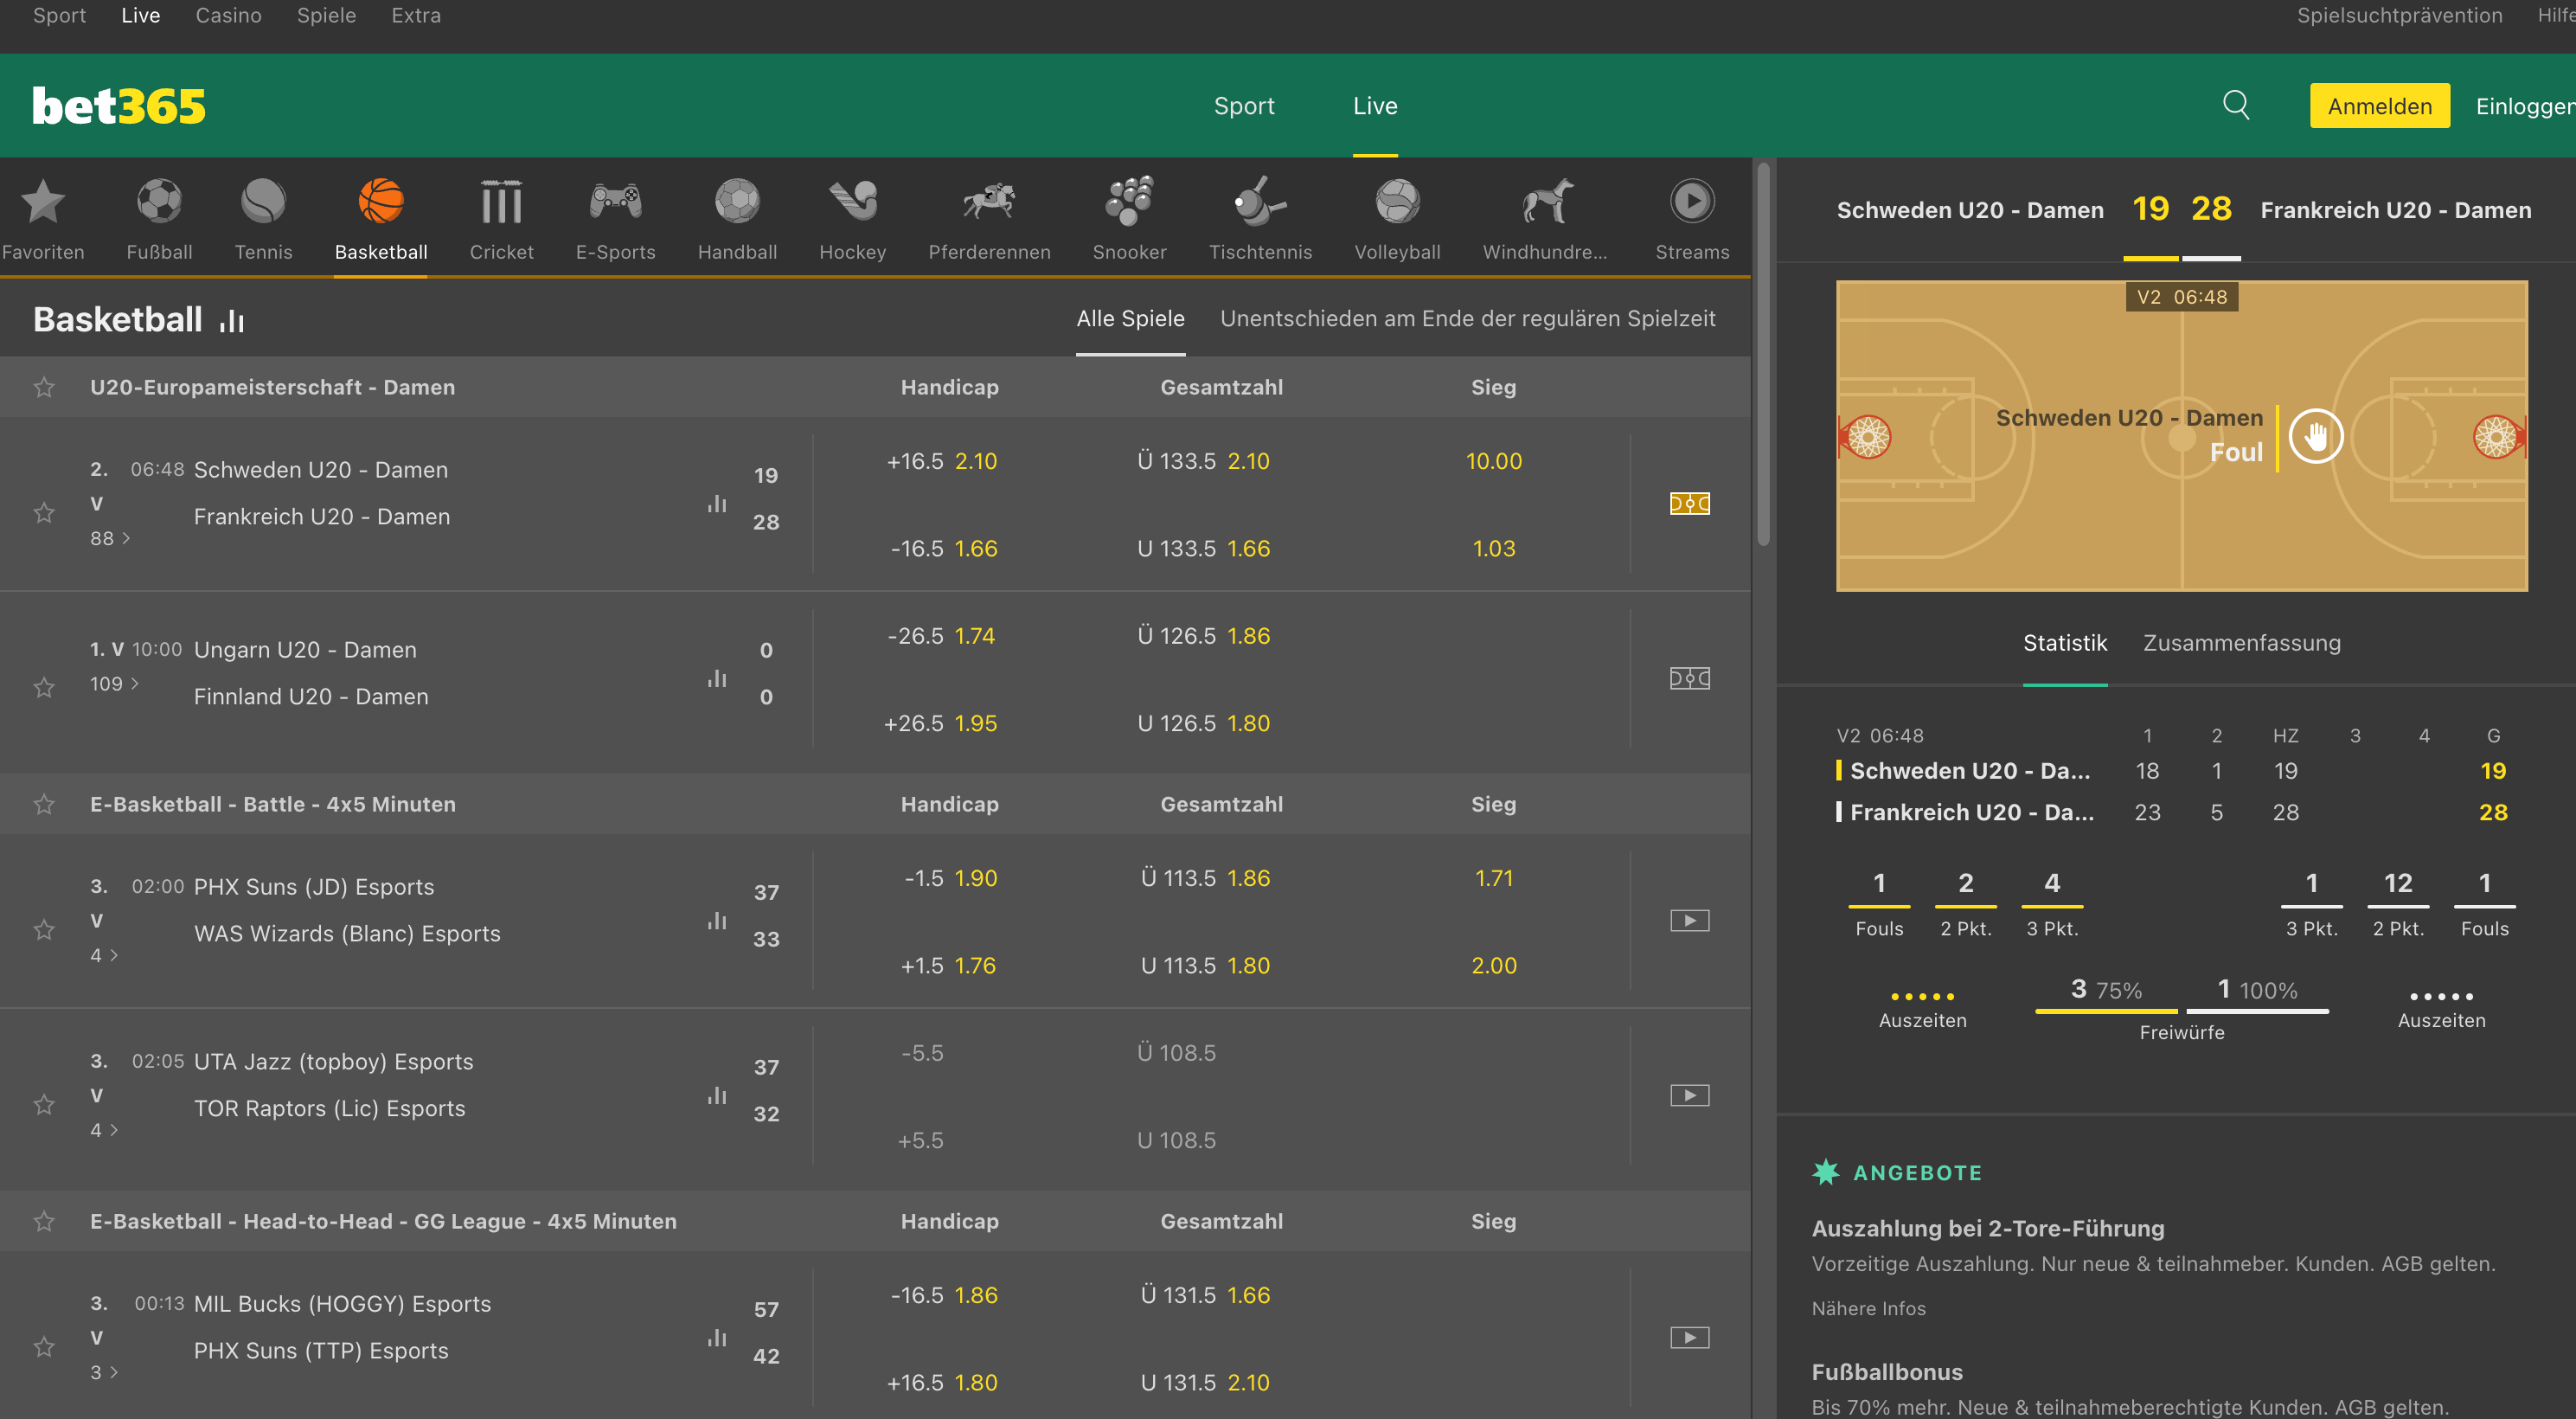Click the search magnifier icon
The image size is (2576, 1419).
pyautogui.click(x=2236, y=105)
